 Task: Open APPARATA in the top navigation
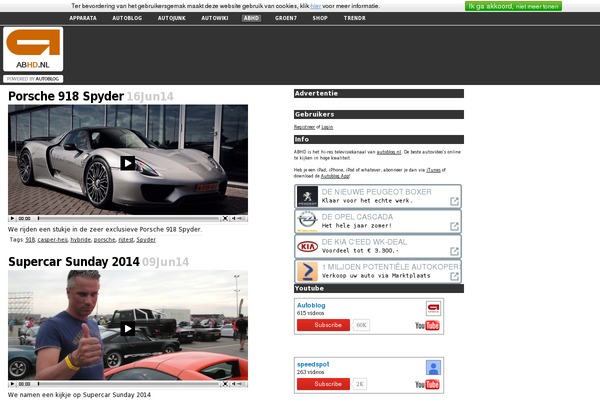pyautogui.click(x=83, y=18)
